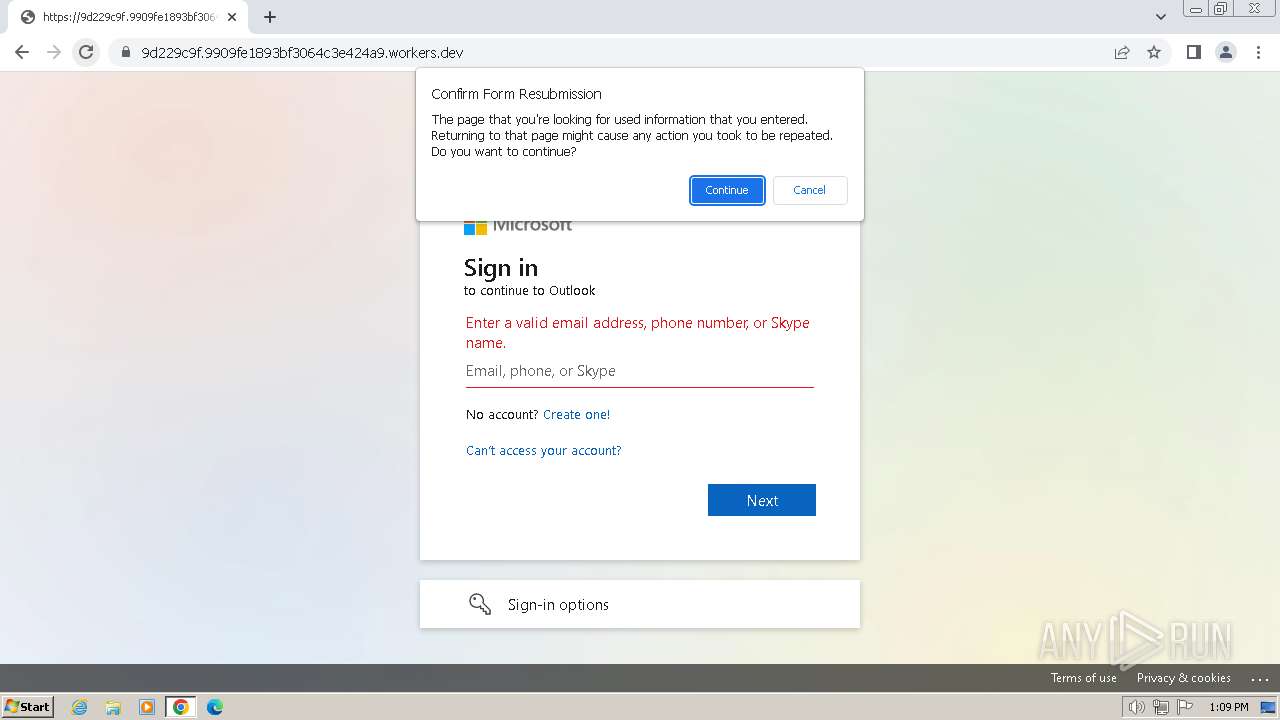Open Microsoft Edge from the taskbar
The height and width of the screenshot is (720, 1280).
(x=214, y=707)
